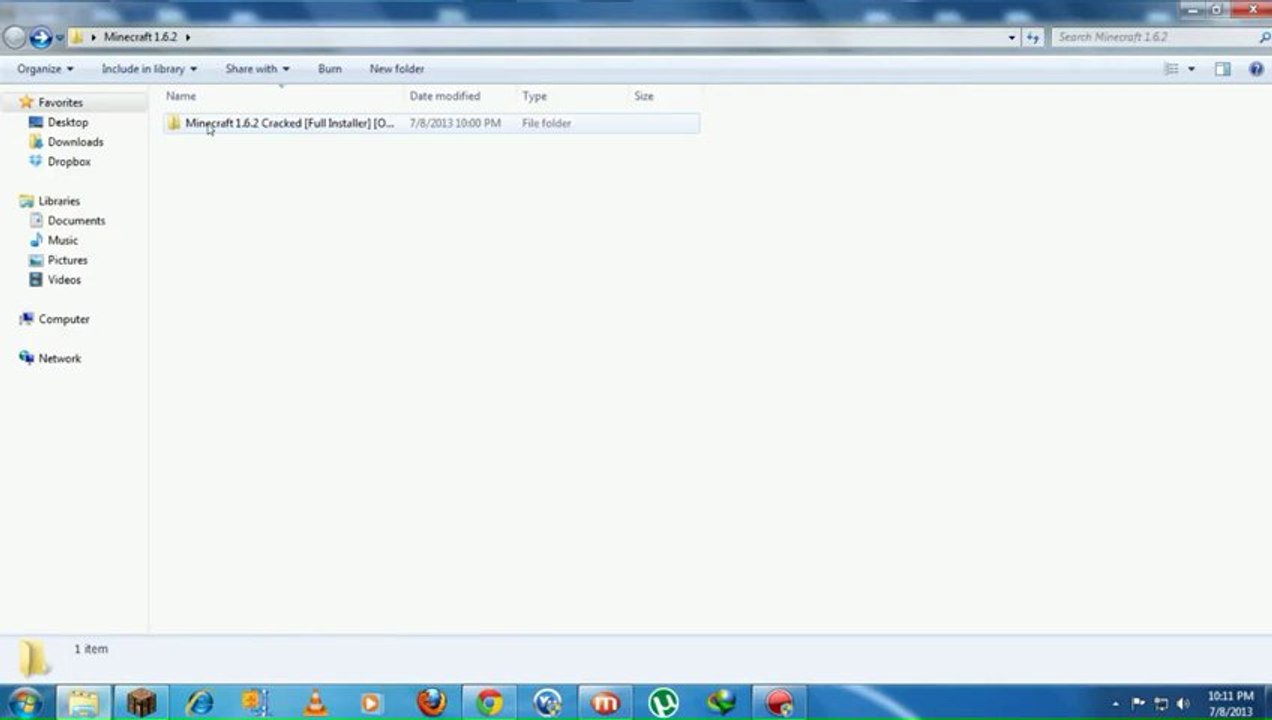Click the Minecraft 1.6.2 breadcrumb in address bar
Image resolution: width=1272 pixels, height=720 pixels.
pos(140,37)
